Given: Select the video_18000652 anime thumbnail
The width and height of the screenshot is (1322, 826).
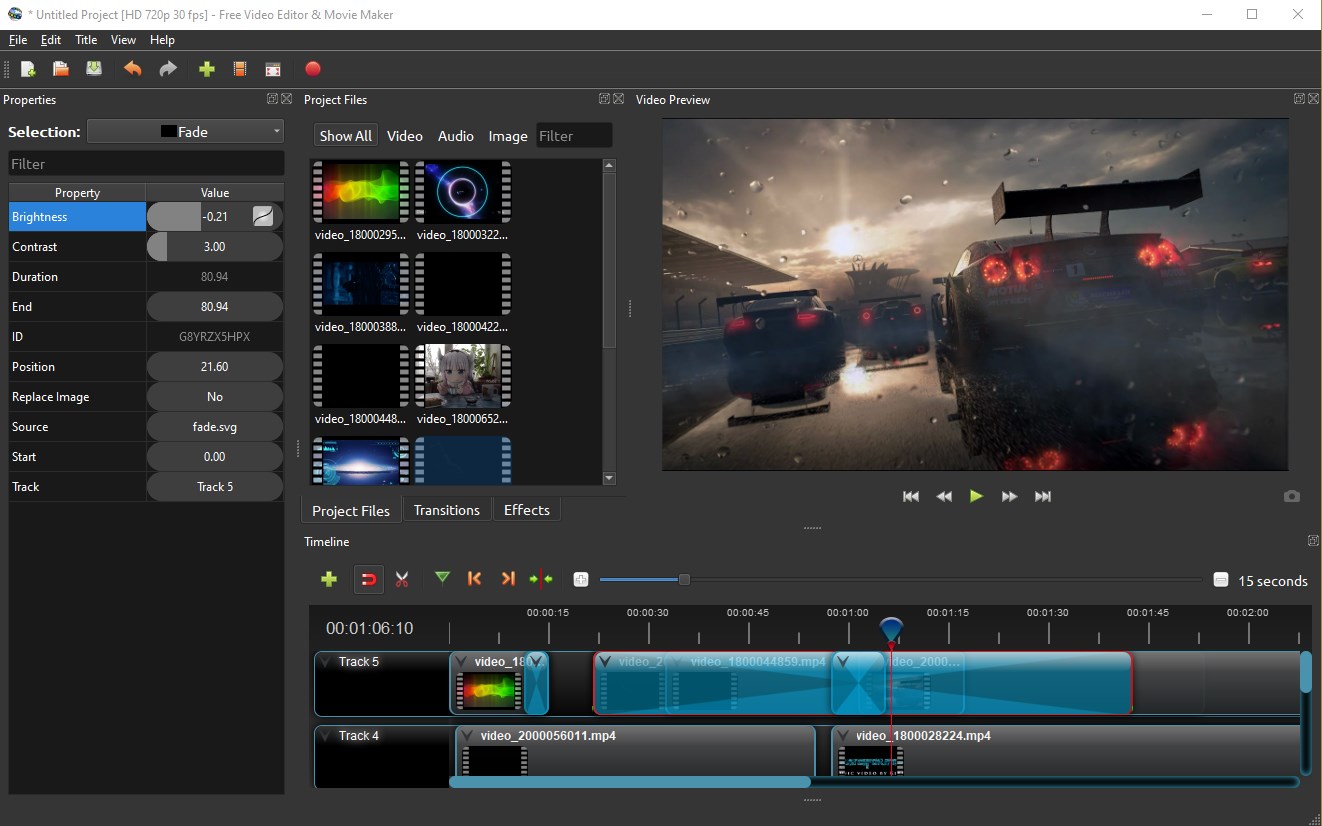Looking at the screenshot, I should (x=462, y=376).
